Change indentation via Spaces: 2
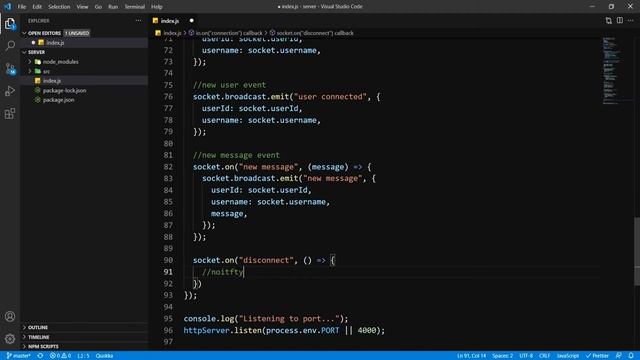Image resolution: width=640 pixels, height=360 pixels. point(502,356)
